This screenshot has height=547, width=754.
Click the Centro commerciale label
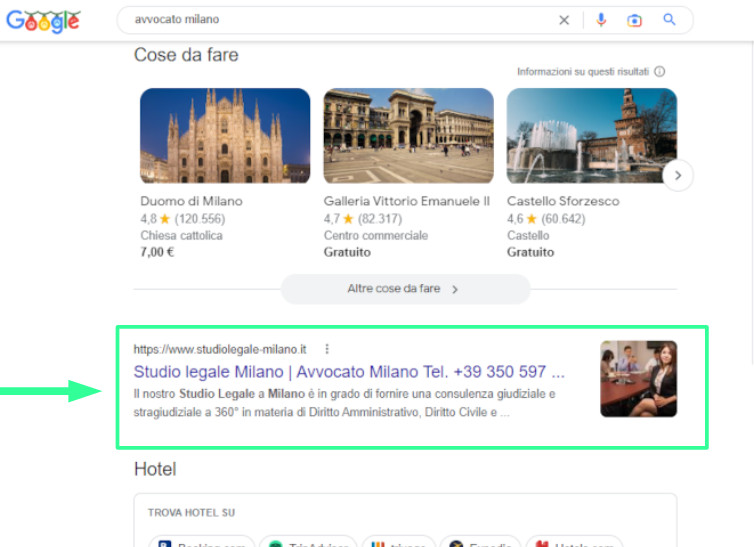coord(376,236)
